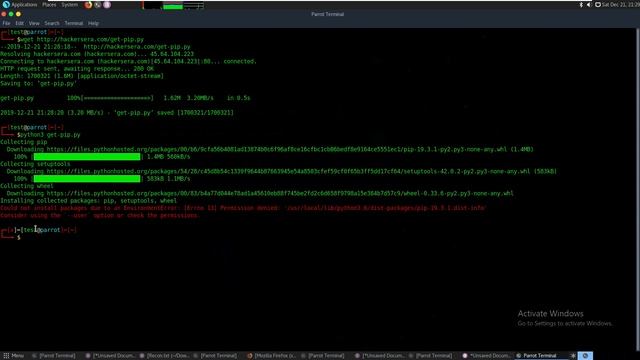Click the purple launcher icon in top panel

[107, 5]
